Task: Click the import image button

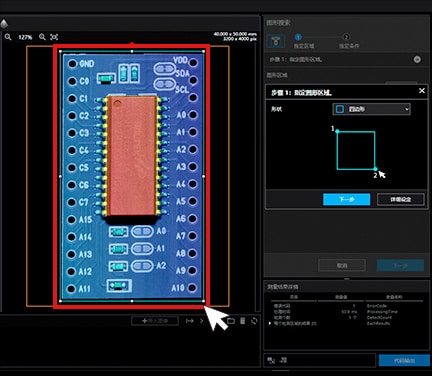Action: click(x=155, y=321)
